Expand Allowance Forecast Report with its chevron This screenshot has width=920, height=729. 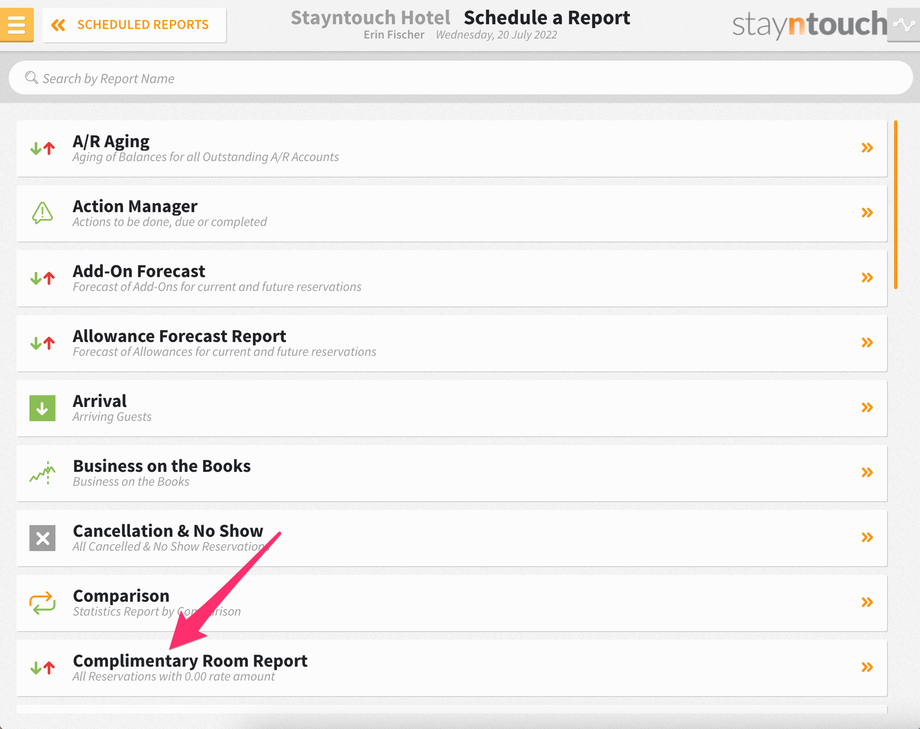pos(867,343)
